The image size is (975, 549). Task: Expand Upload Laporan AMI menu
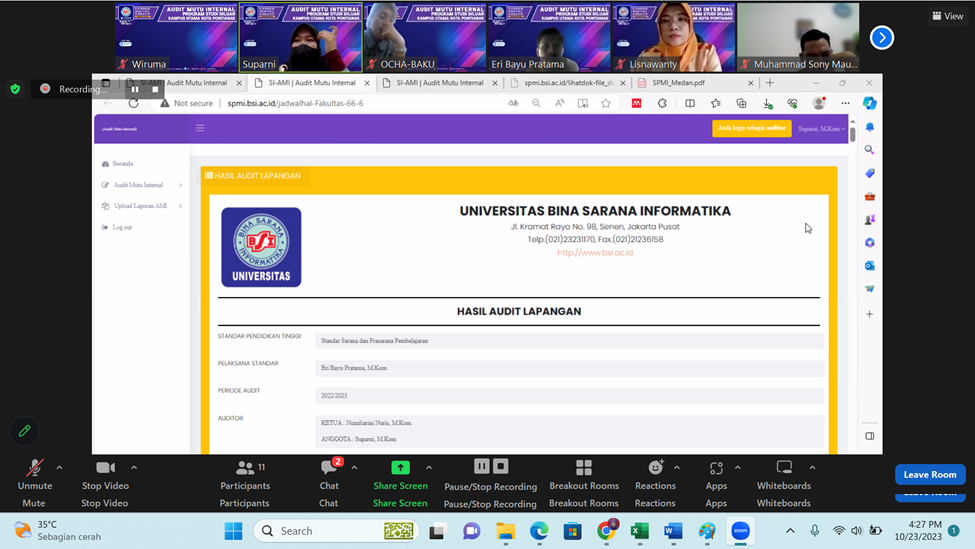pyautogui.click(x=142, y=206)
